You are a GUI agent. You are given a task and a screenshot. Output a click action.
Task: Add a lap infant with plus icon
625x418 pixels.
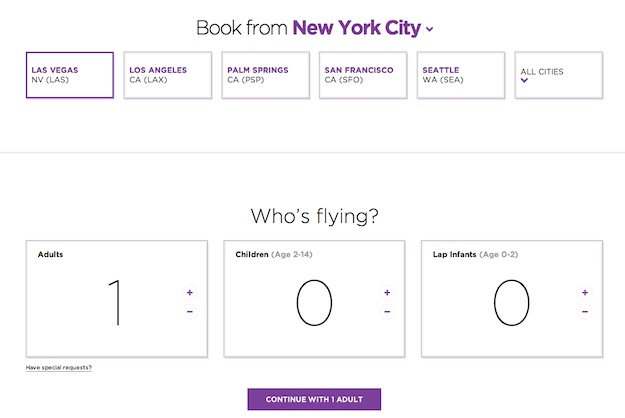point(585,292)
